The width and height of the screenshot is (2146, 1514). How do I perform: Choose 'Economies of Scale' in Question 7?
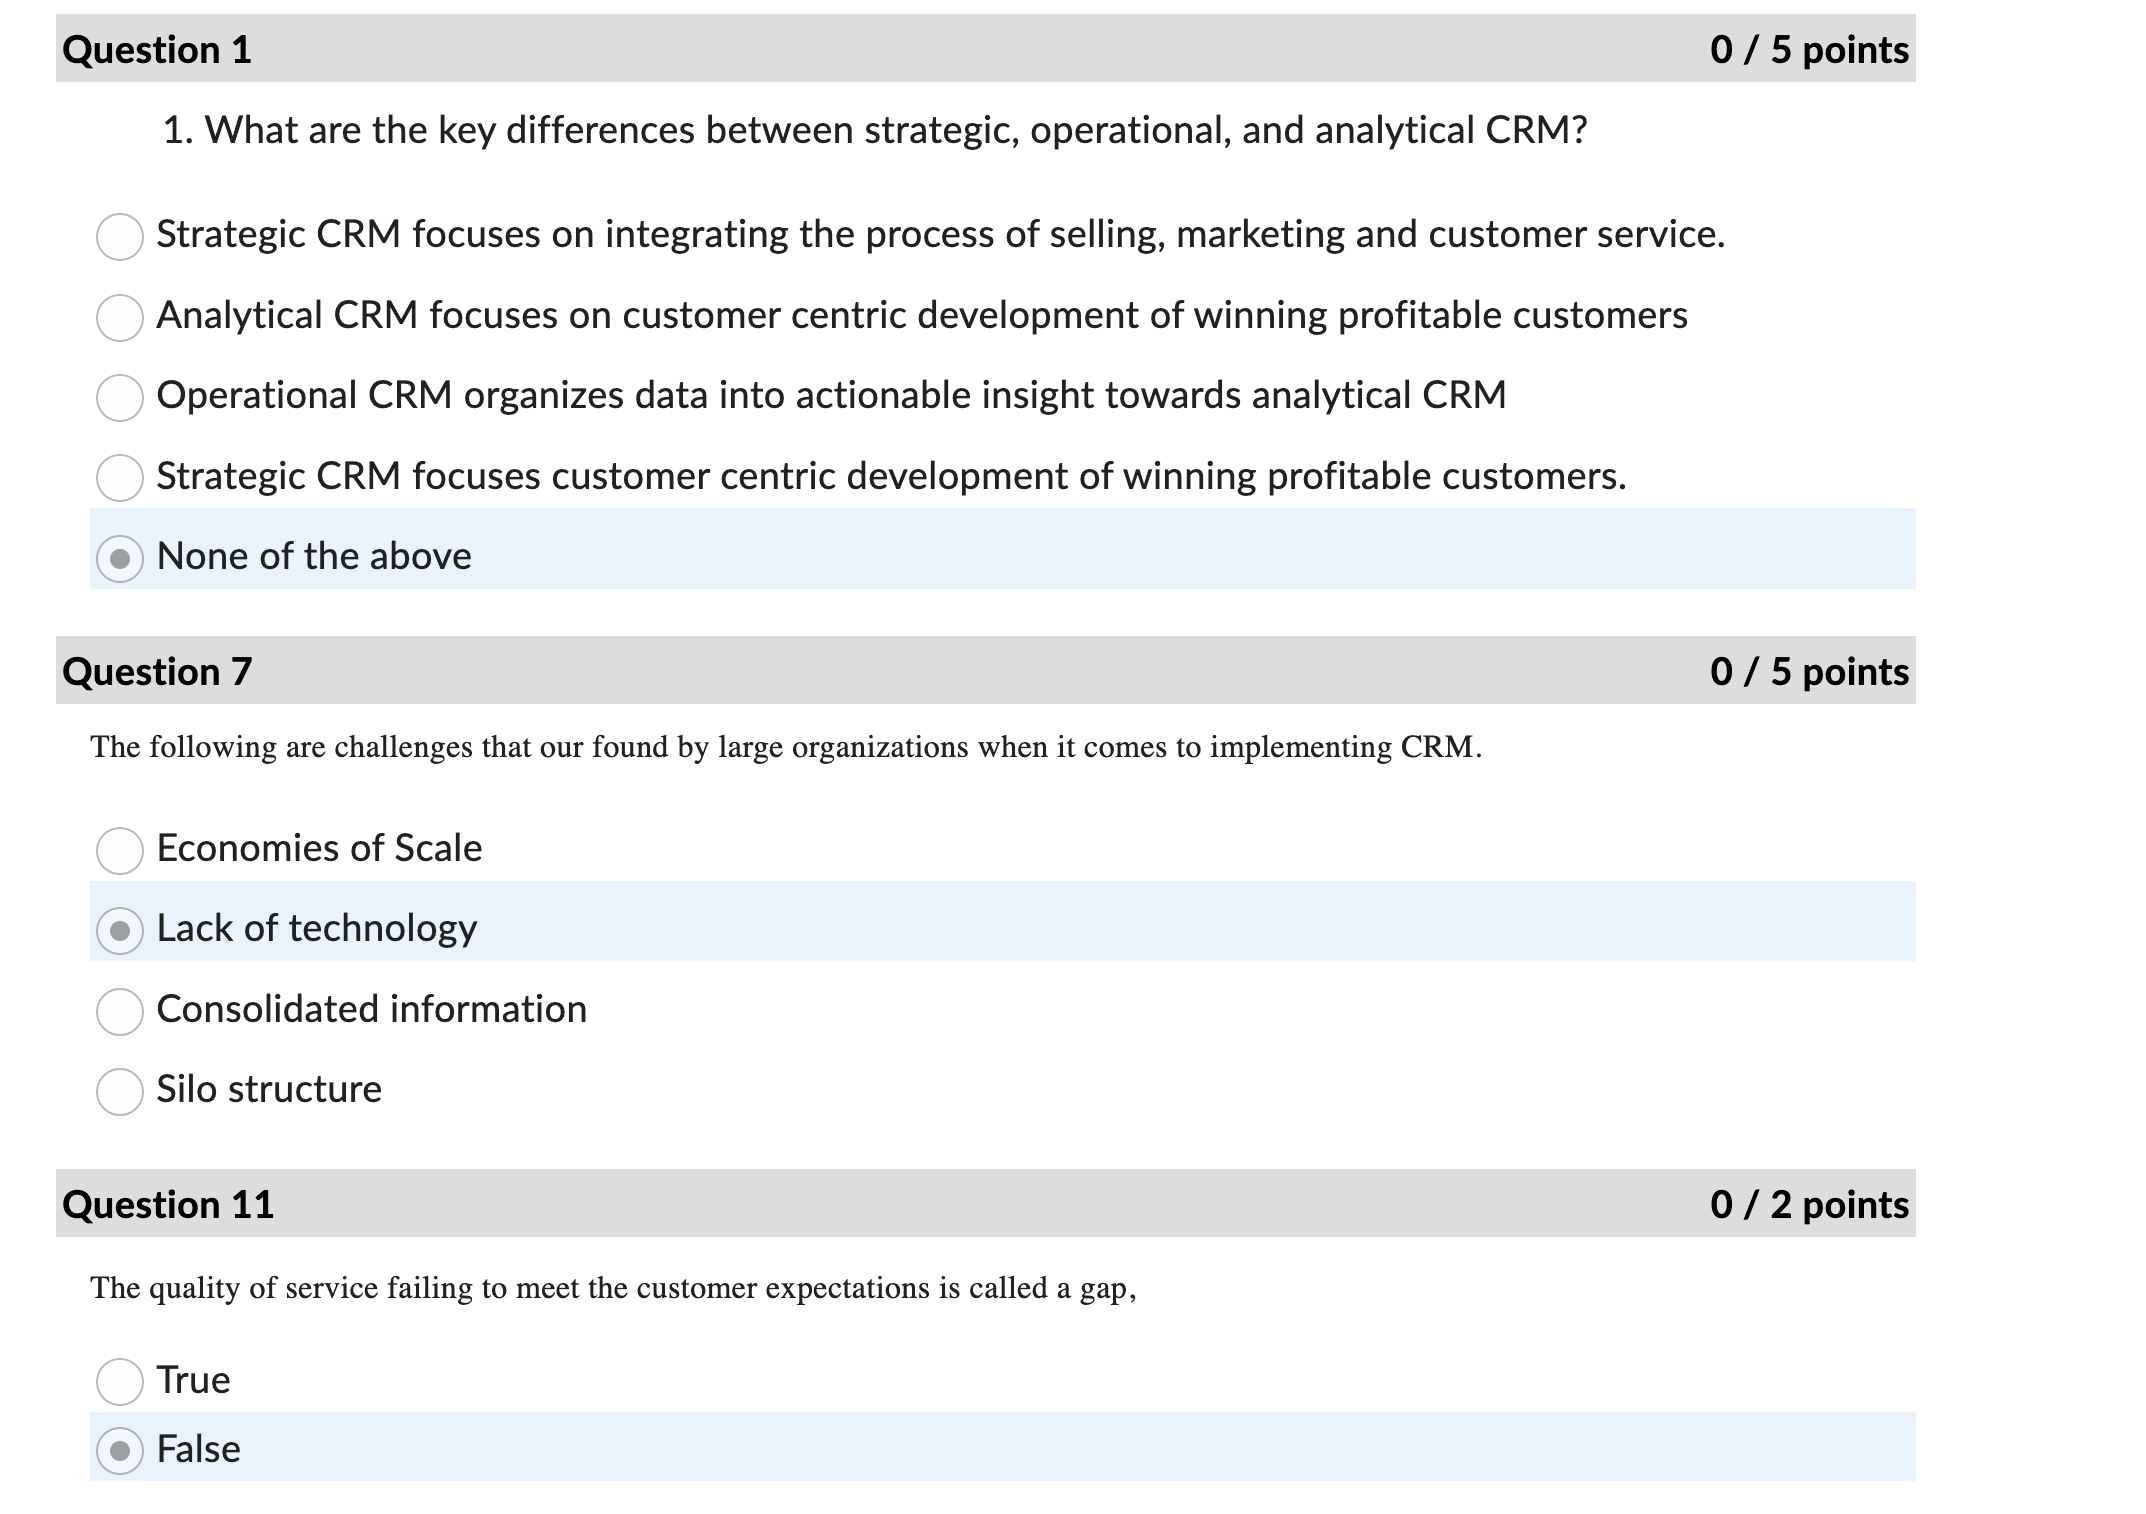tap(120, 853)
